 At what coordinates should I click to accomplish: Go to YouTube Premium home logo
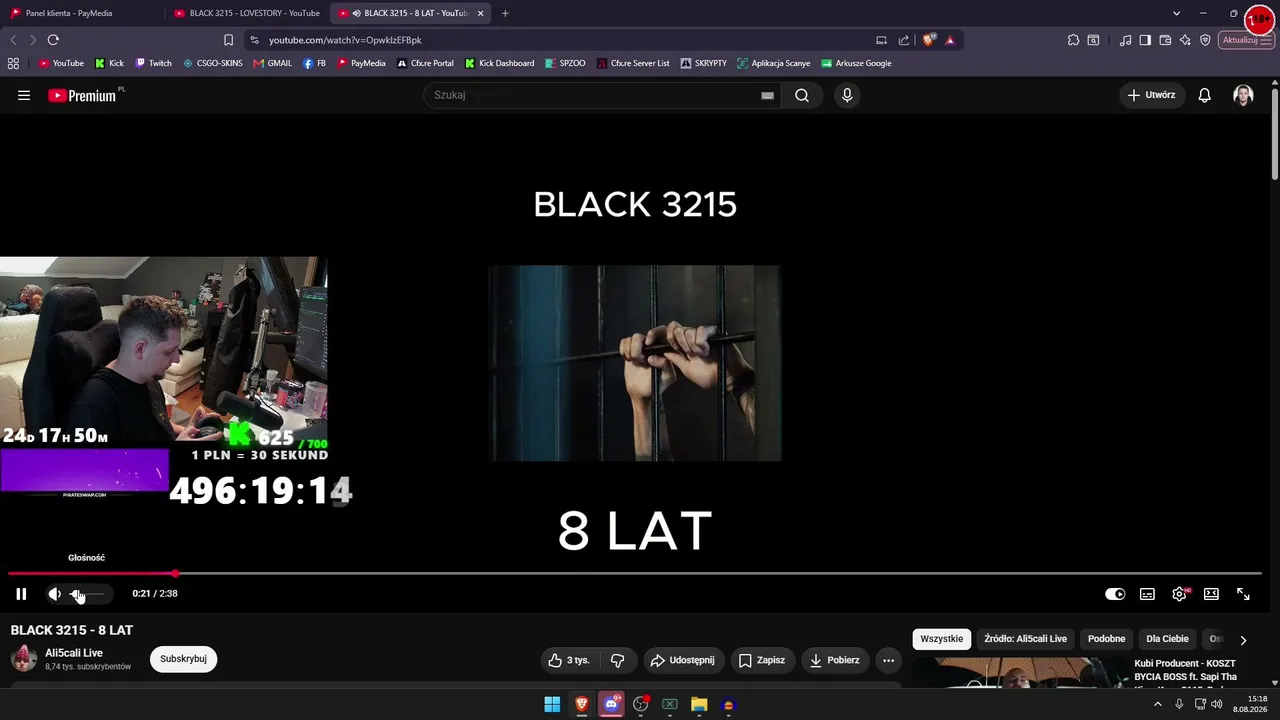82,96
